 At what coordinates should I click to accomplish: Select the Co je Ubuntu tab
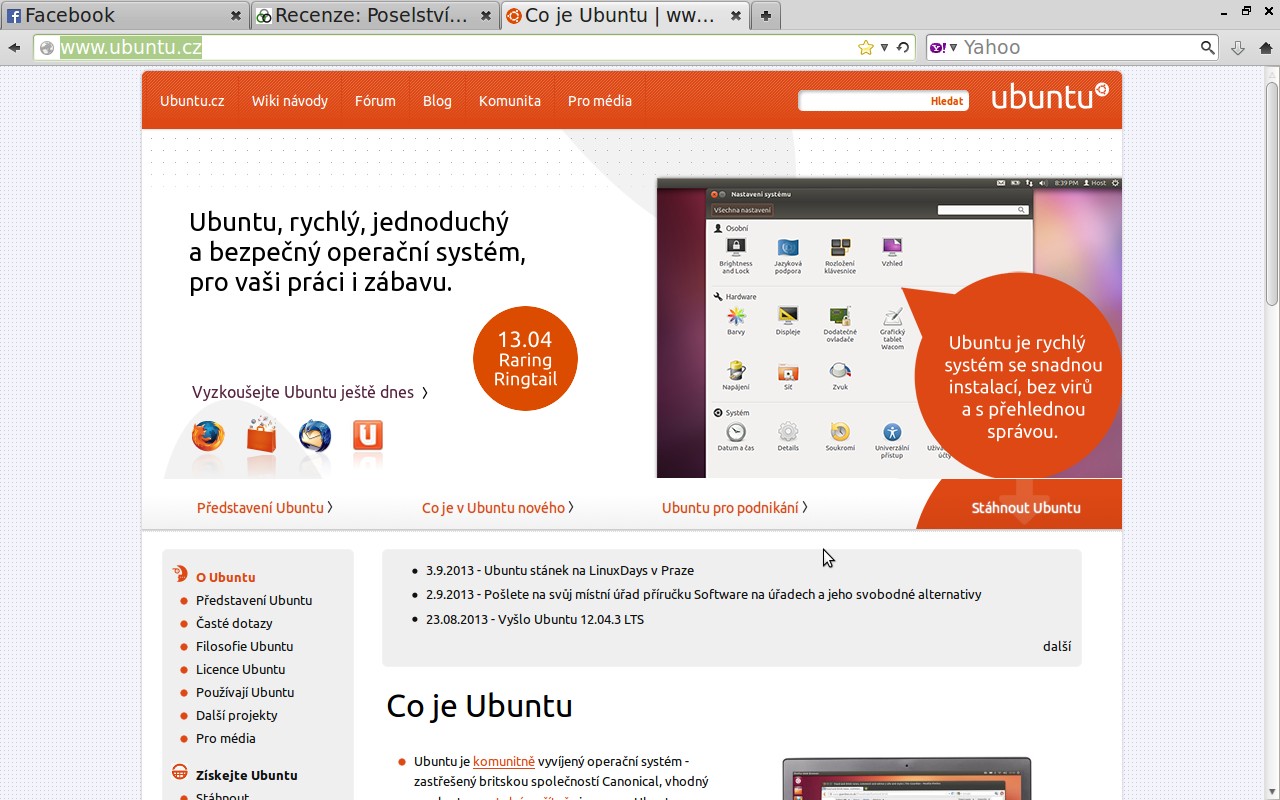(625, 16)
